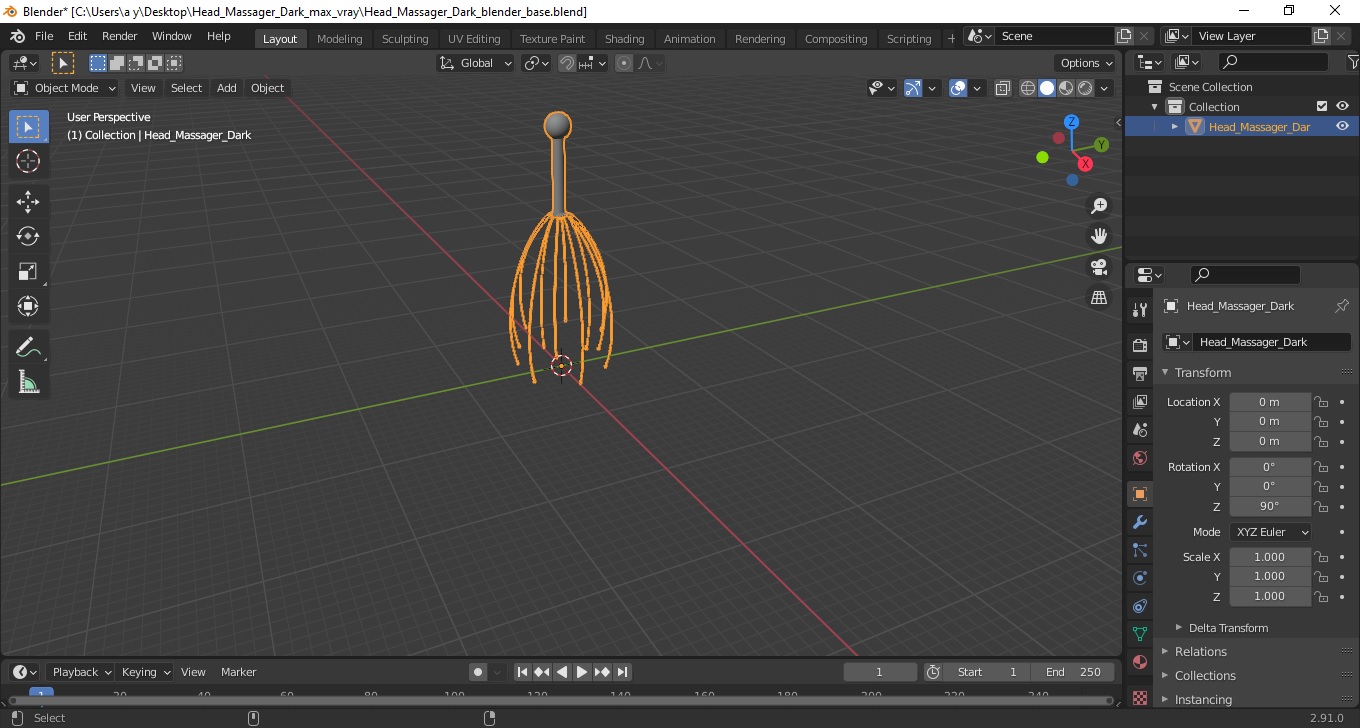Hide the Collection with eye icon

click(1342, 106)
